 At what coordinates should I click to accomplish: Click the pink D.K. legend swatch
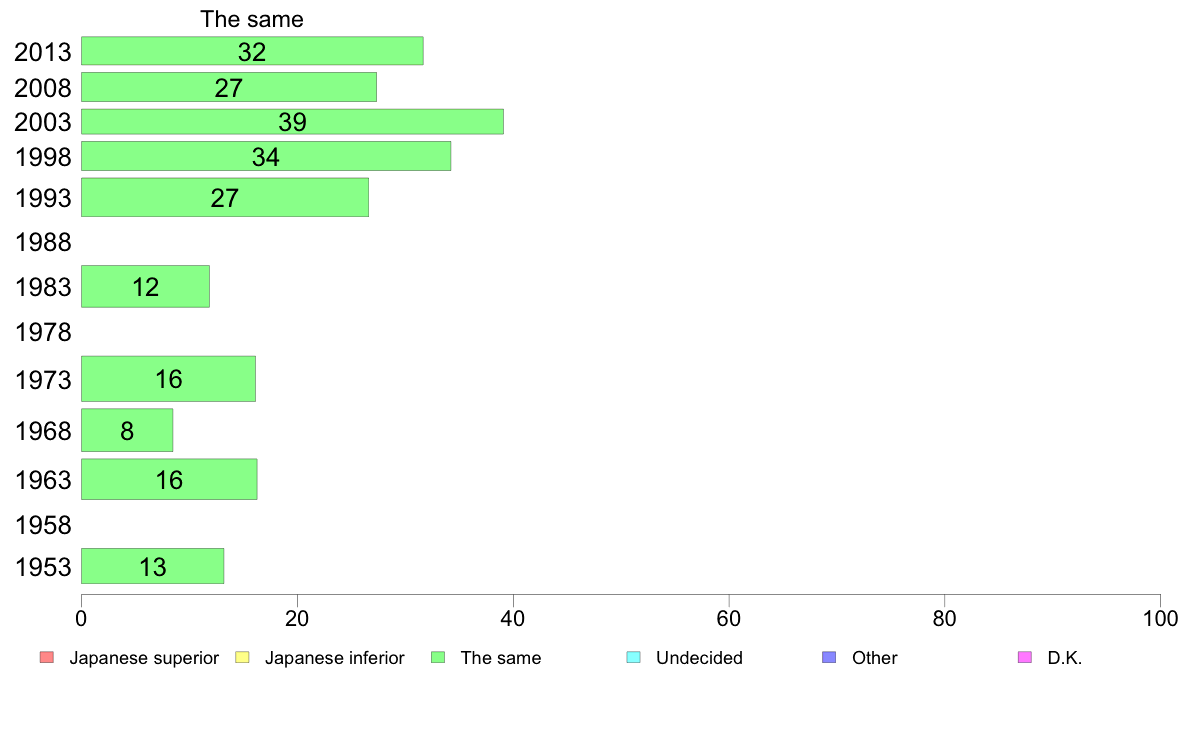(1025, 657)
